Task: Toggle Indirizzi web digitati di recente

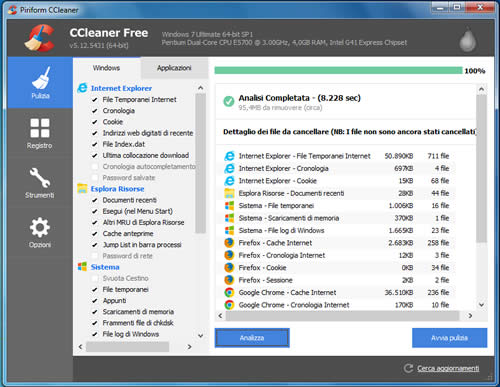Action: [95, 133]
